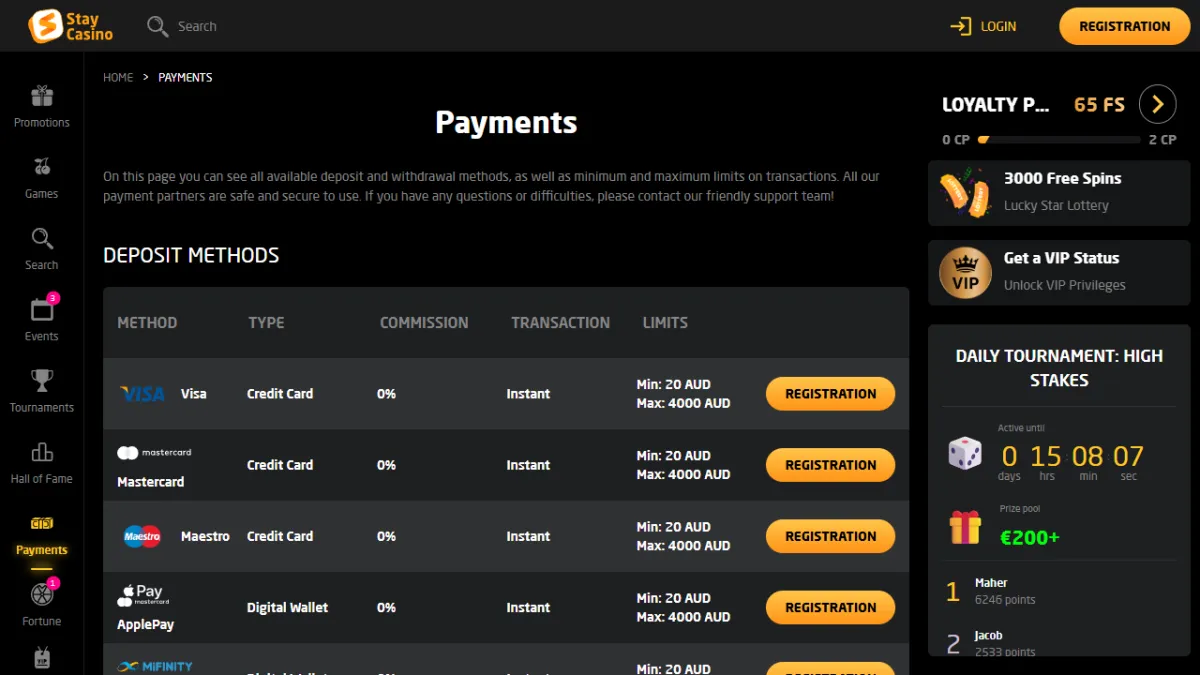
Task: Click 'Instant' in Maestro row
Action: [x=528, y=536]
